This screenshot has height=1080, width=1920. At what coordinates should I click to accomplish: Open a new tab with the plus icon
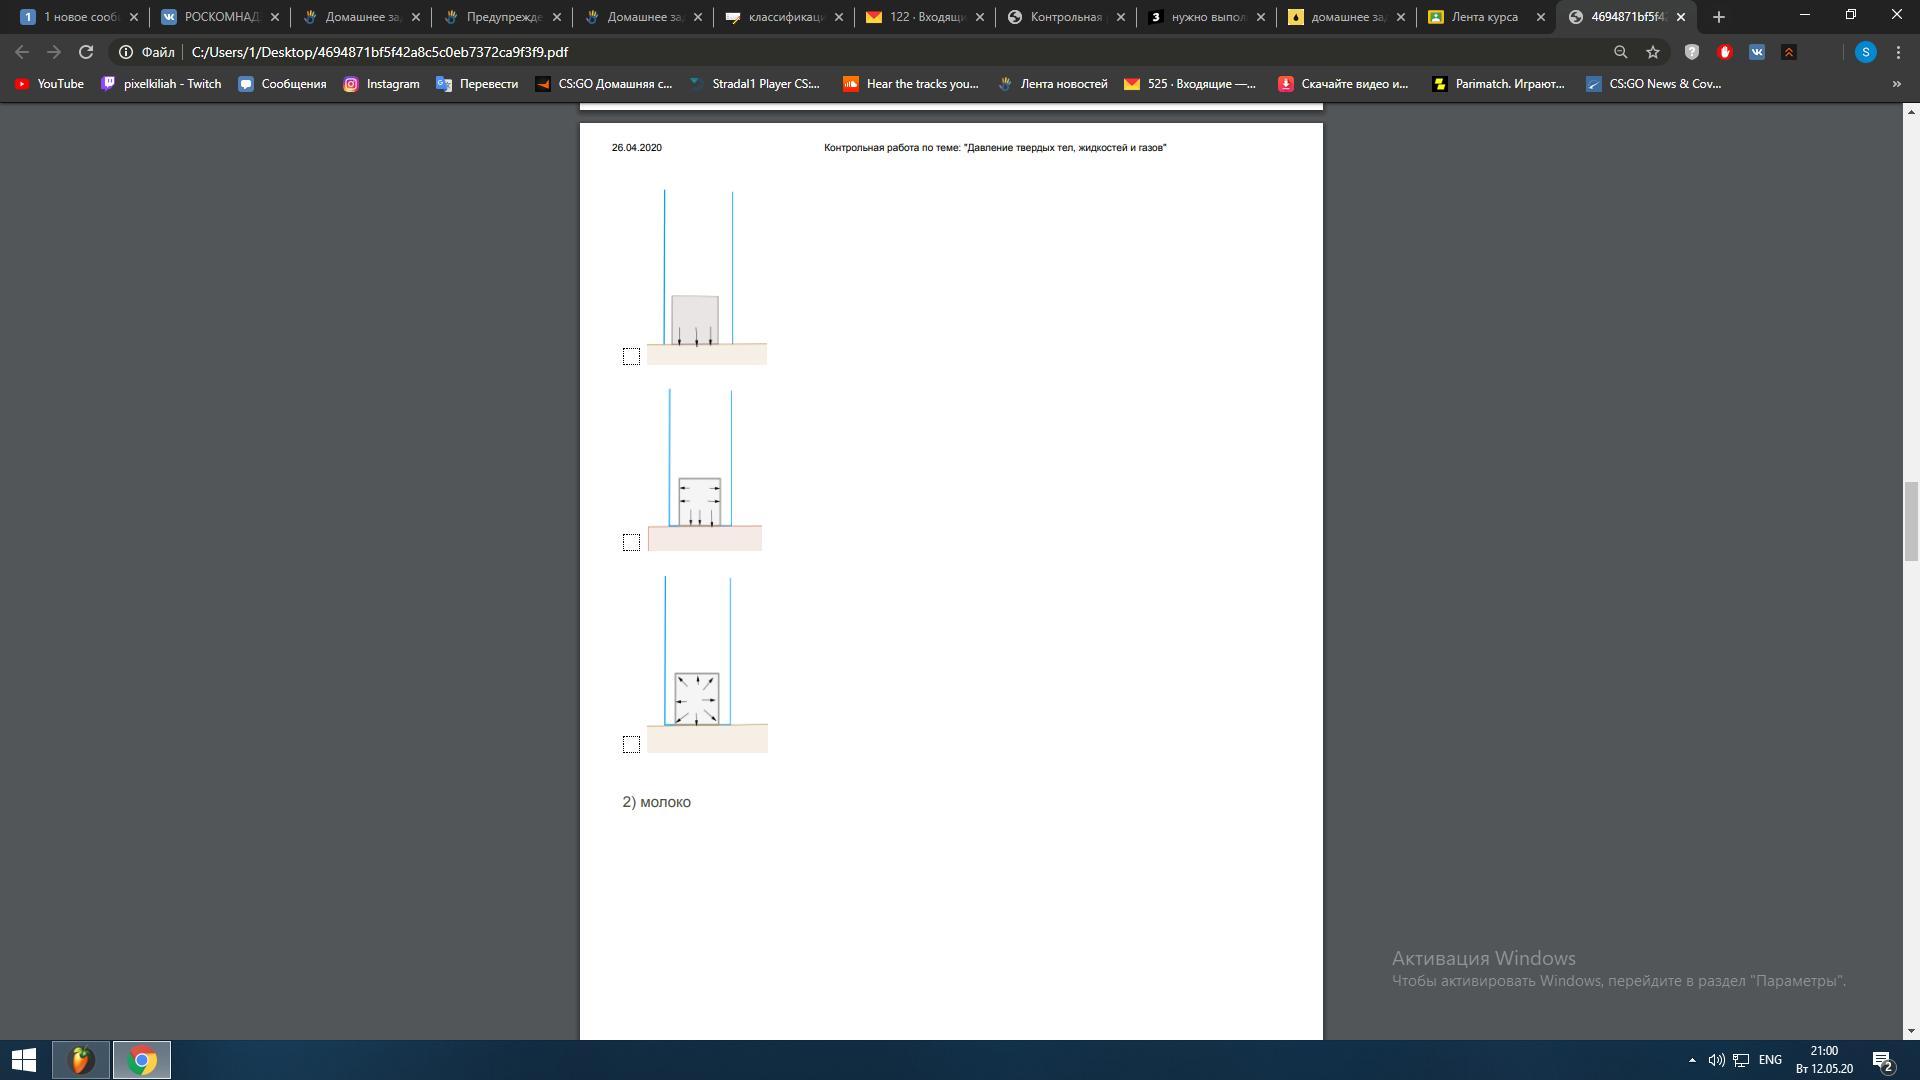[1719, 17]
